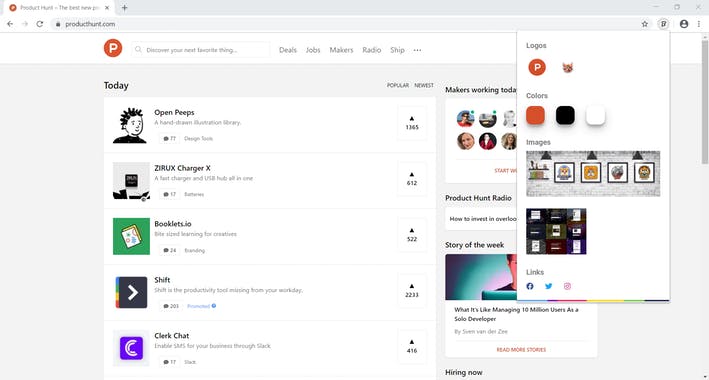Upvote ZIRUX Charger X with 612 votes
The height and width of the screenshot is (380, 709).
pyautogui.click(x=412, y=179)
